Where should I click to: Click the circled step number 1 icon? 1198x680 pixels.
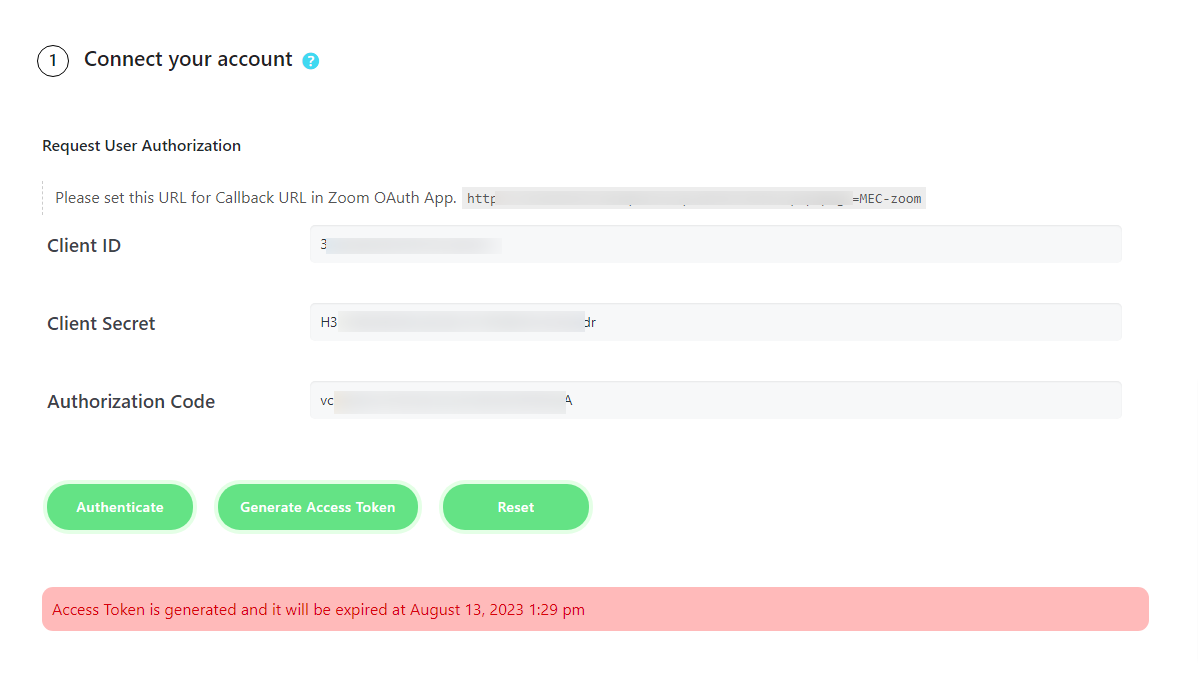[53, 61]
